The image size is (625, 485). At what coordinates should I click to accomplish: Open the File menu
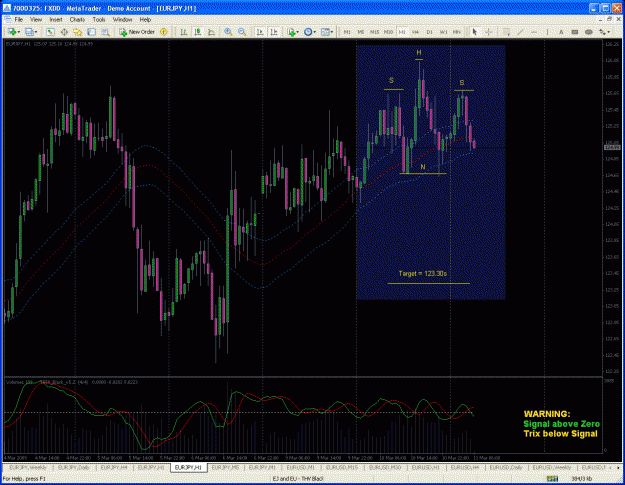point(19,20)
